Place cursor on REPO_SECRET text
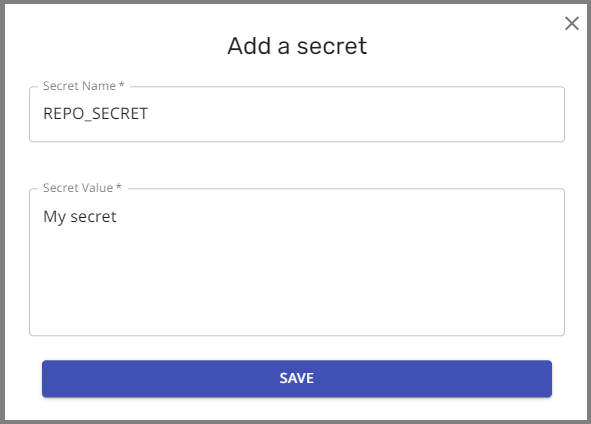This screenshot has height=424, width=591. (96, 114)
